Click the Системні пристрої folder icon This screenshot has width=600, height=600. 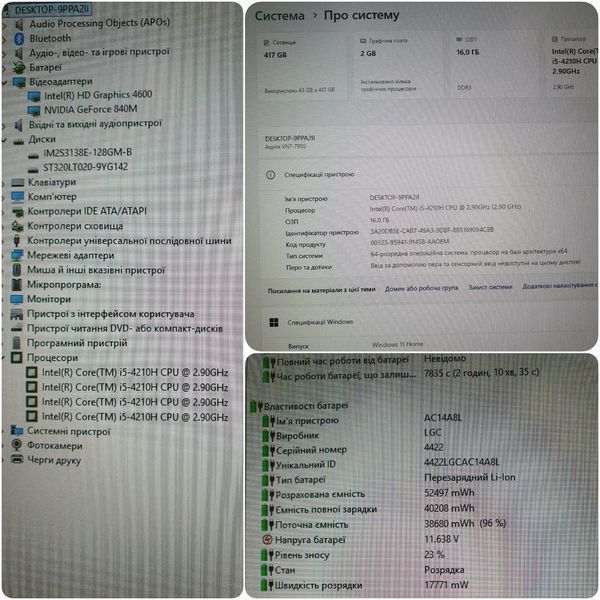tap(17, 430)
